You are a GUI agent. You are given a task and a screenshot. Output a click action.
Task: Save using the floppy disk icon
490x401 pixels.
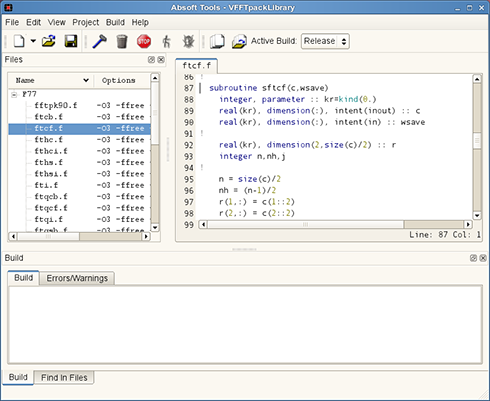point(71,41)
